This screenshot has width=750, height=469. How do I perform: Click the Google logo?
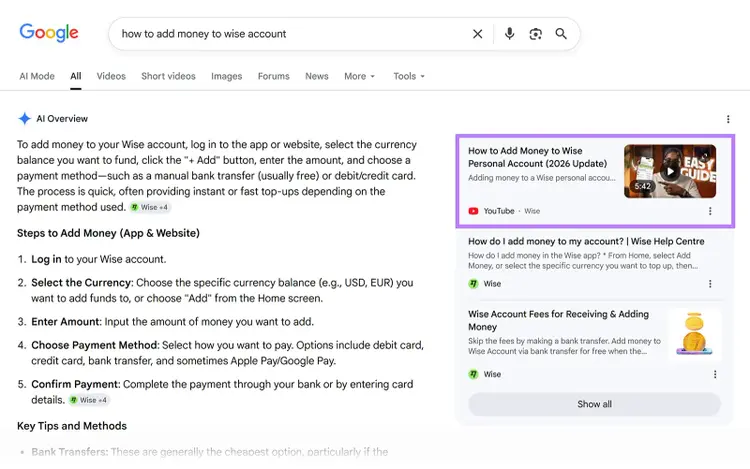point(49,33)
